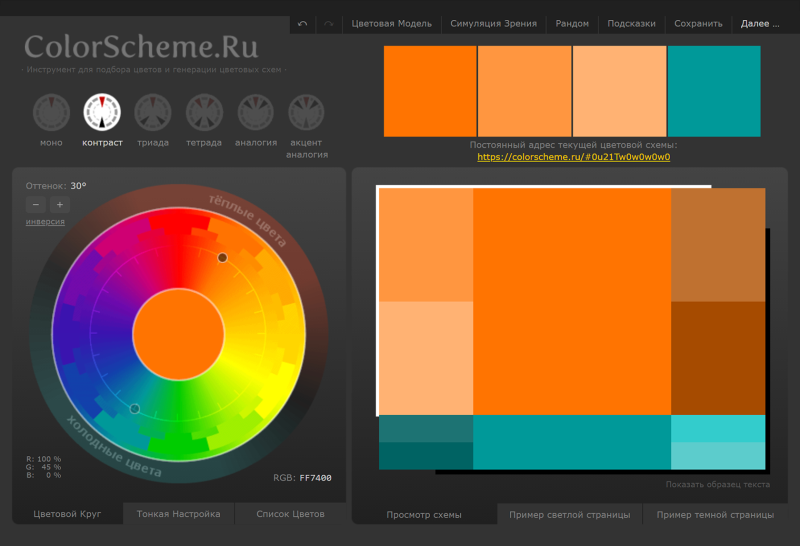This screenshot has height=546, width=800.
Task: Switch to the Список Цветов tab
Action: (x=290, y=514)
